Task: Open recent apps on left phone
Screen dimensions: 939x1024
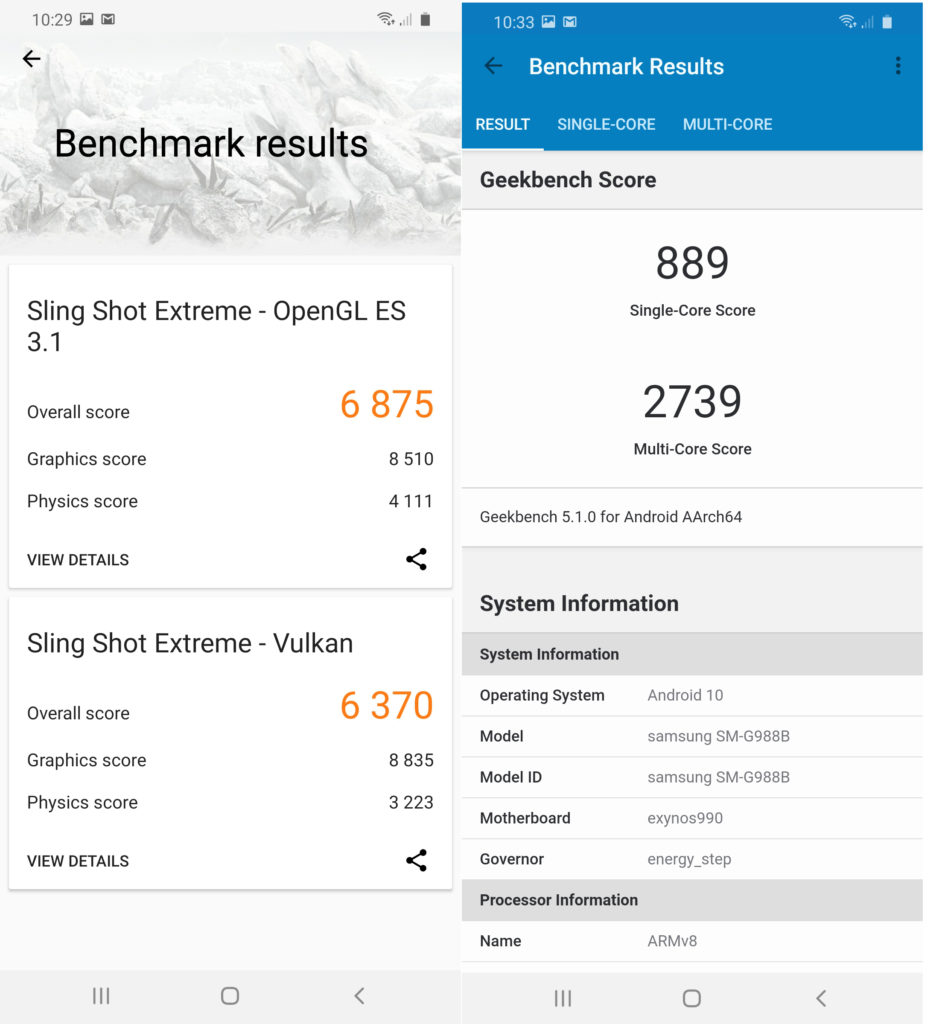Action: 101,996
